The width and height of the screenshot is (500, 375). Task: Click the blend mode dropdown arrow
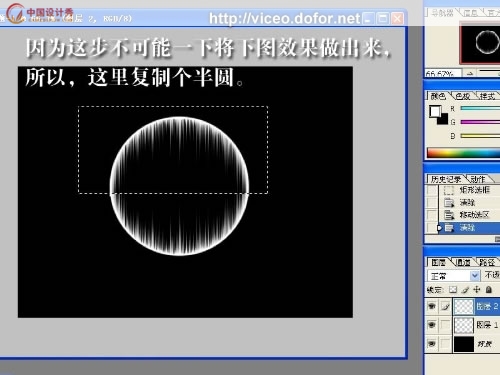click(475, 276)
